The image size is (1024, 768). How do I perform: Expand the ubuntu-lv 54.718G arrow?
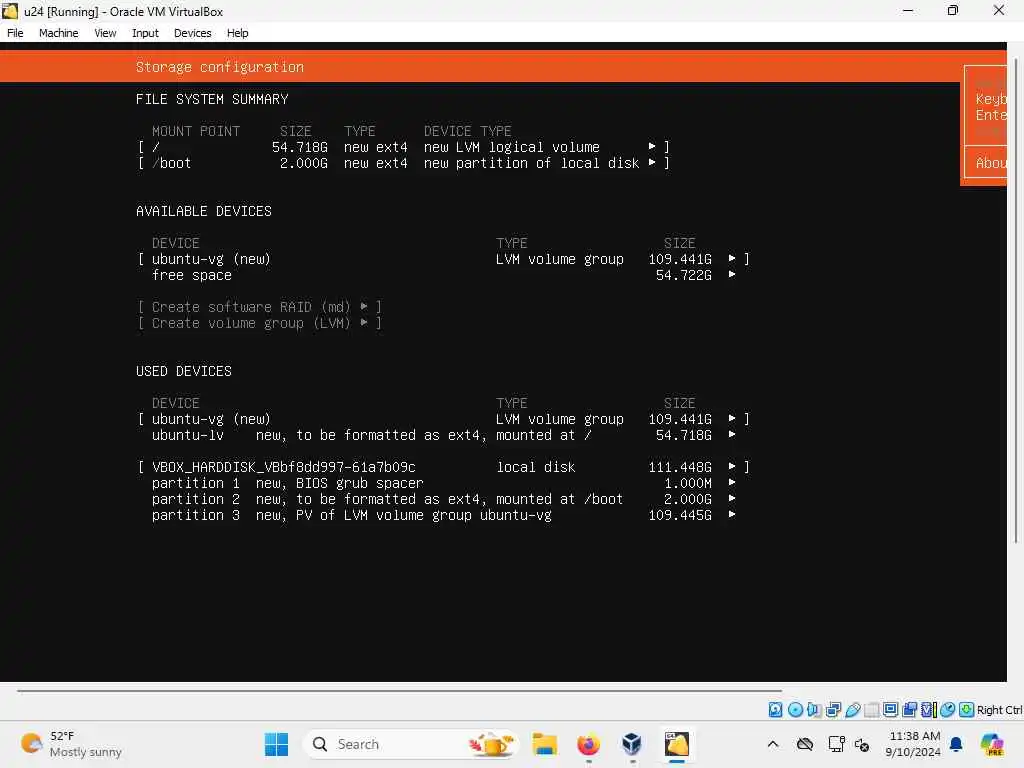click(x=732, y=434)
